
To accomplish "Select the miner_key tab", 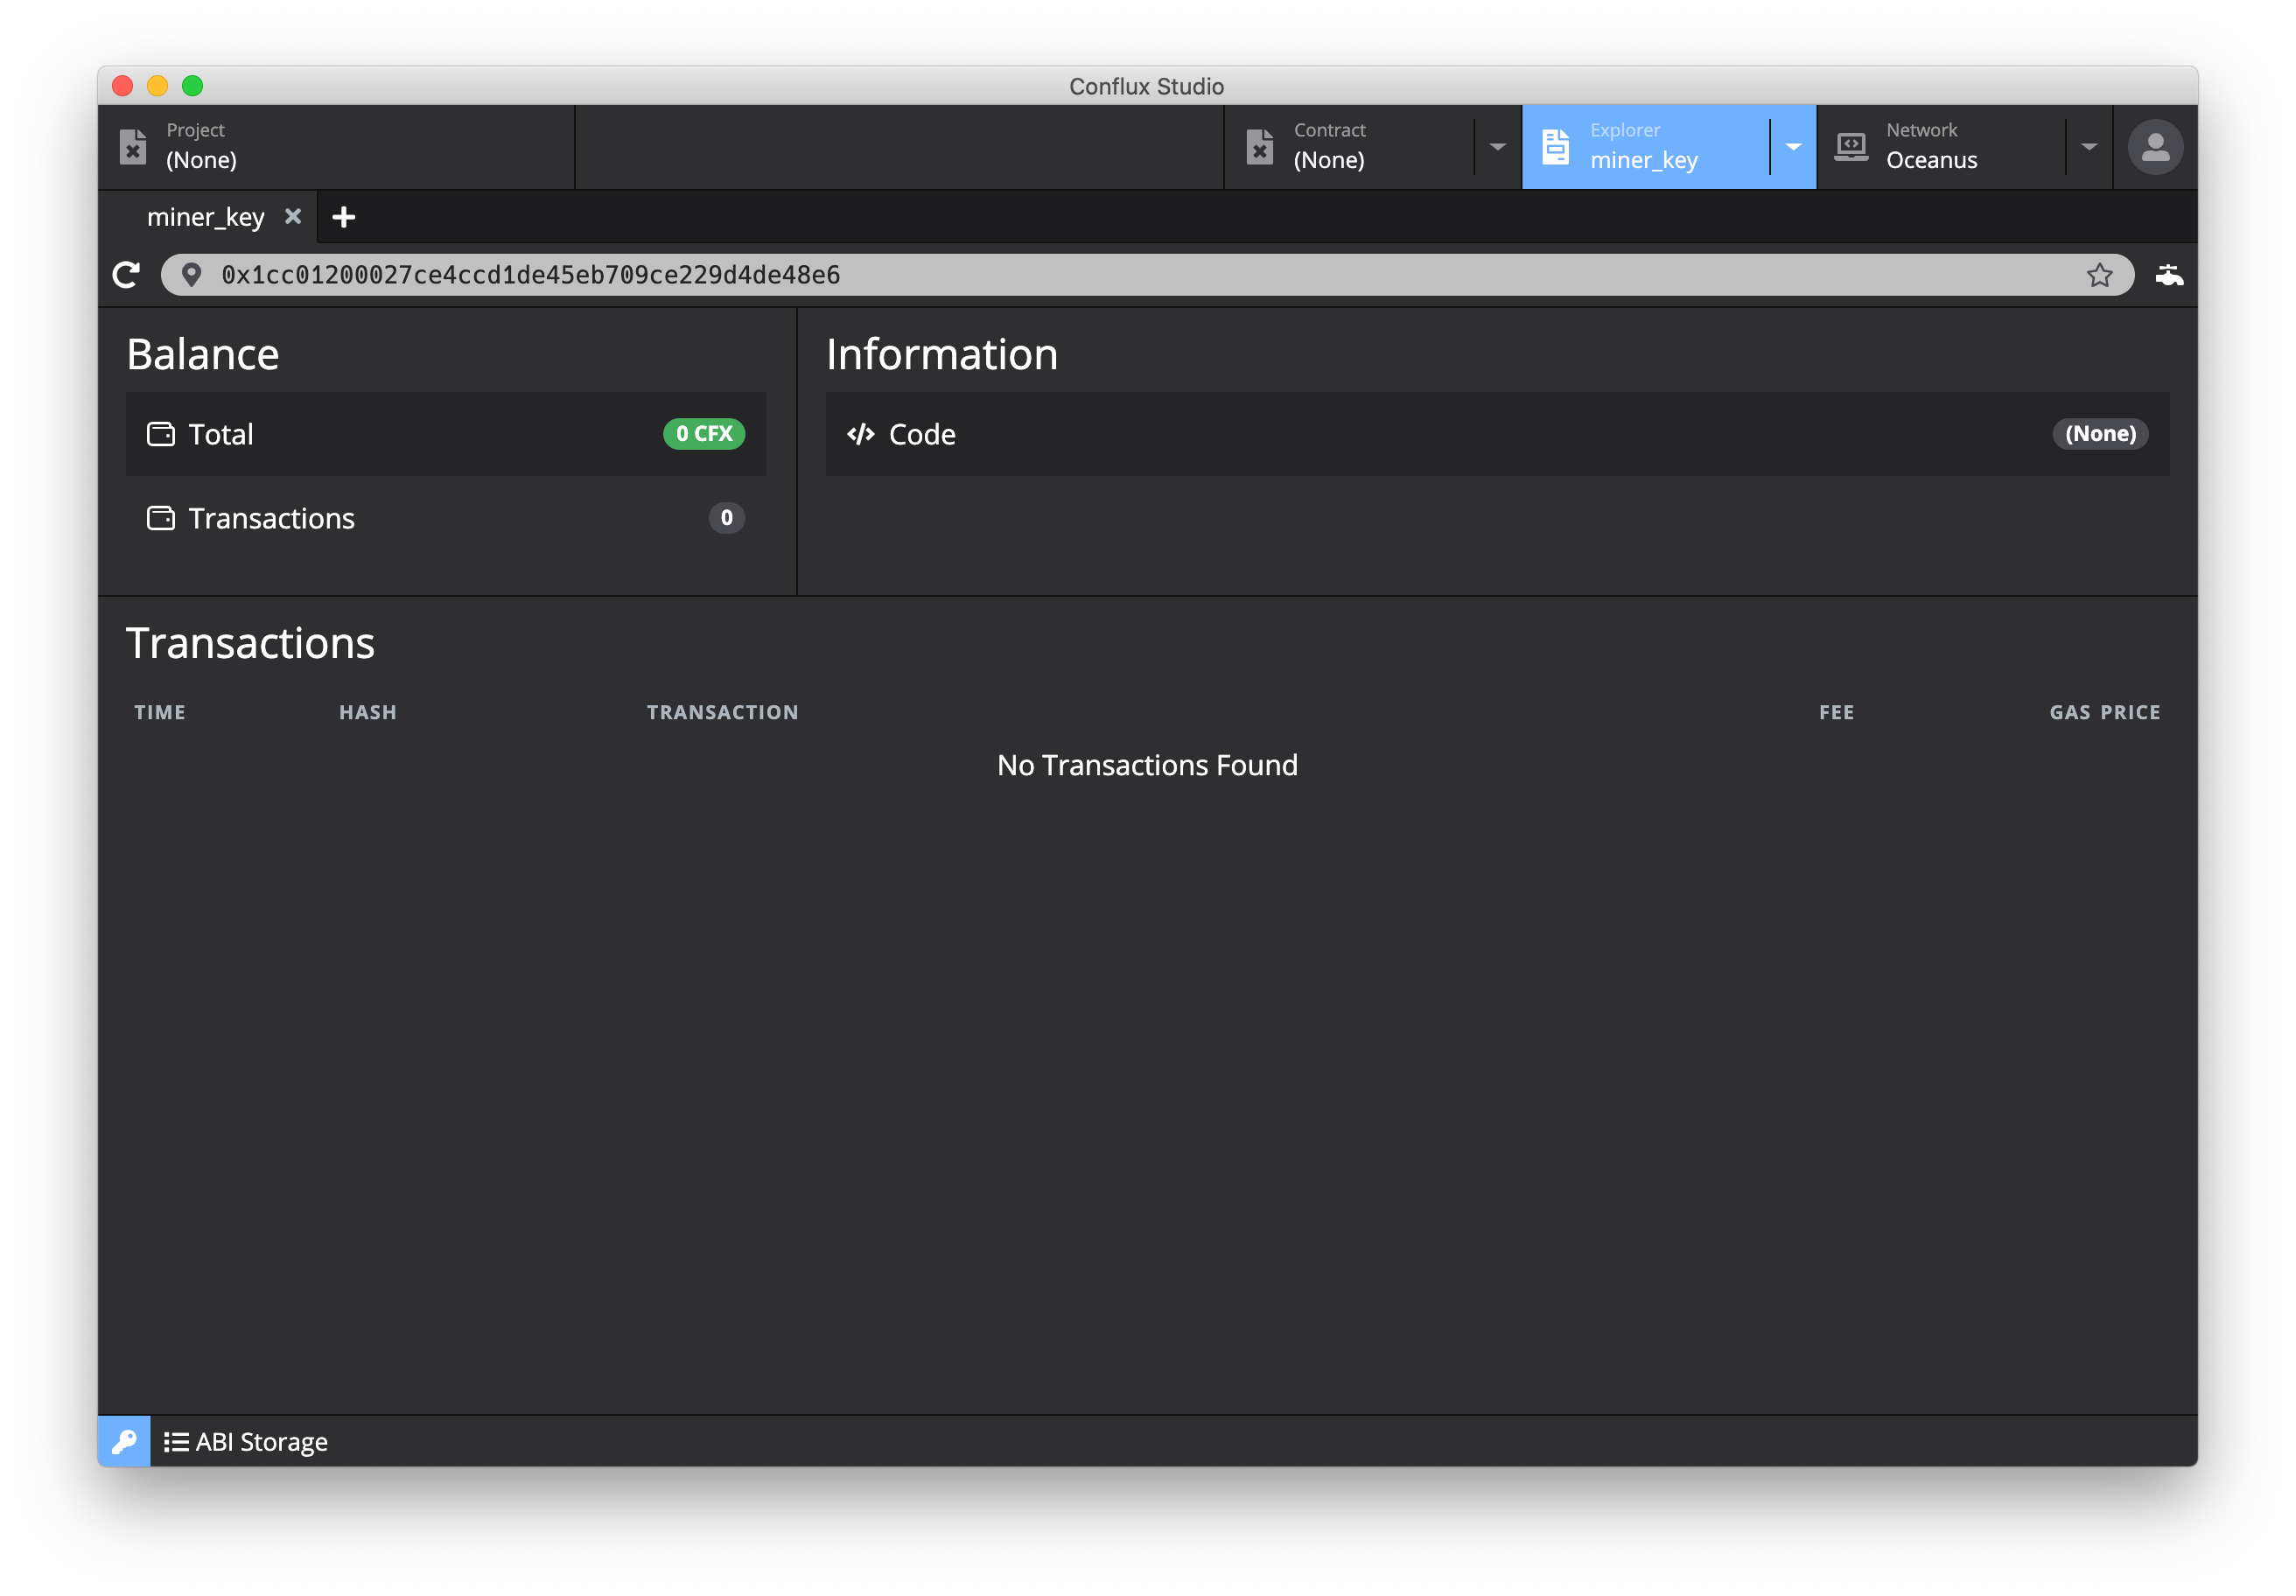I will (x=205, y=217).
